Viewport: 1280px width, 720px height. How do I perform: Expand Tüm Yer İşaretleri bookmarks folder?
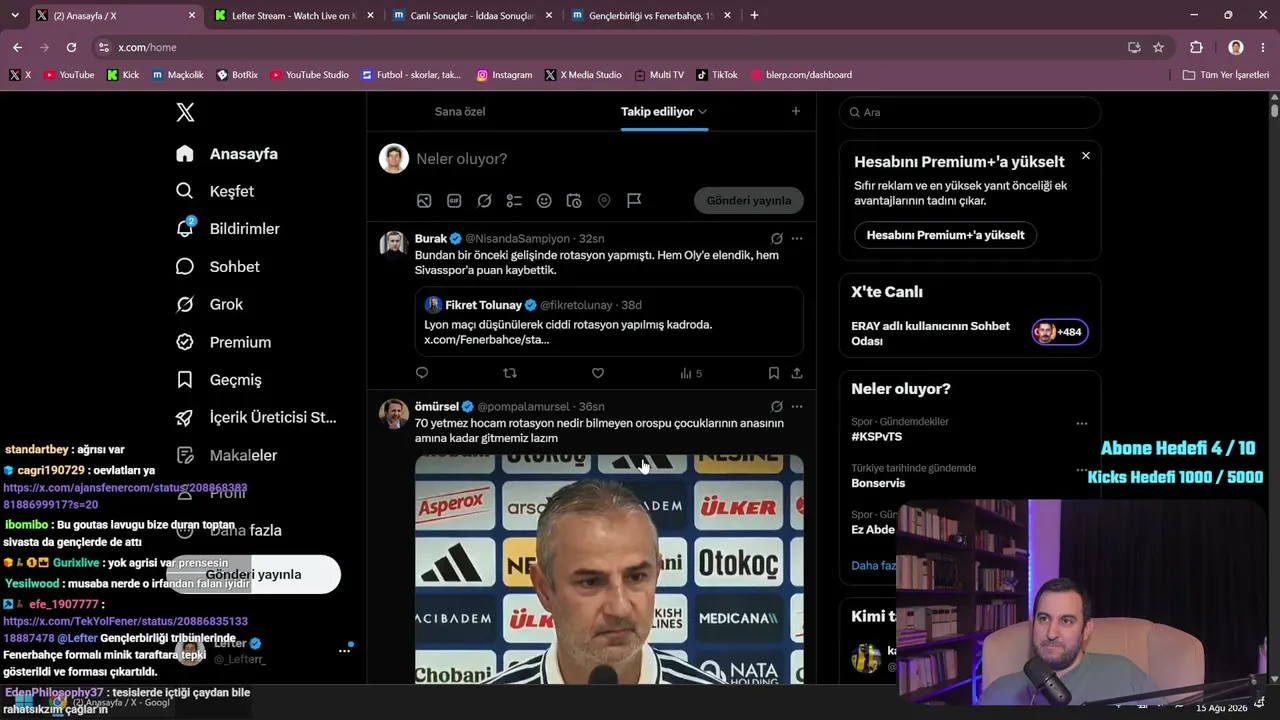(1226, 75)
